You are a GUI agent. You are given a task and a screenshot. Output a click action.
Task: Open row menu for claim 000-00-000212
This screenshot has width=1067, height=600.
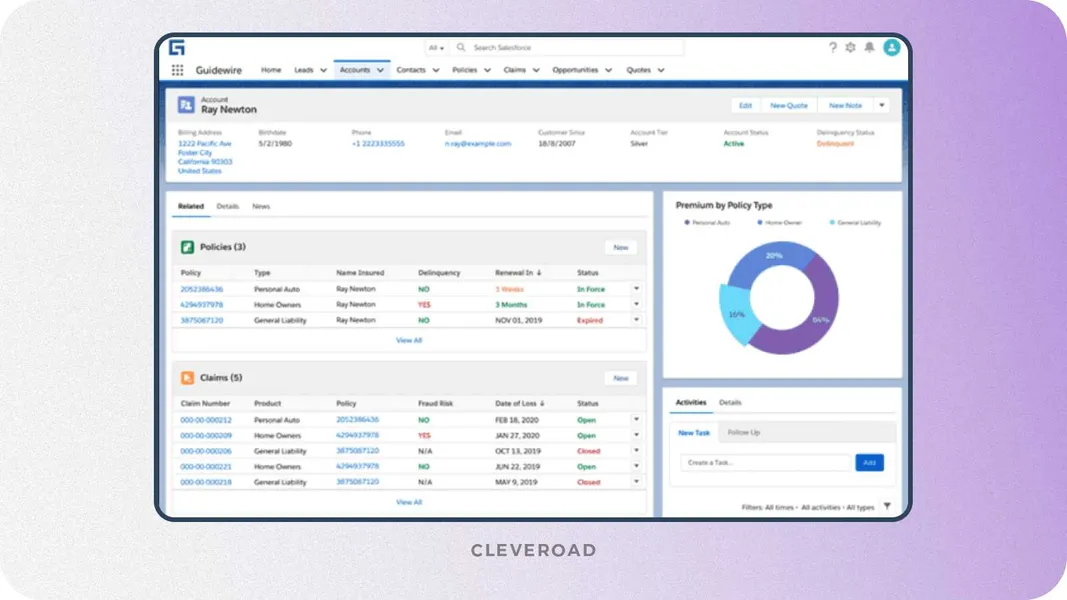pyautogui.click(x=636, y=419)
